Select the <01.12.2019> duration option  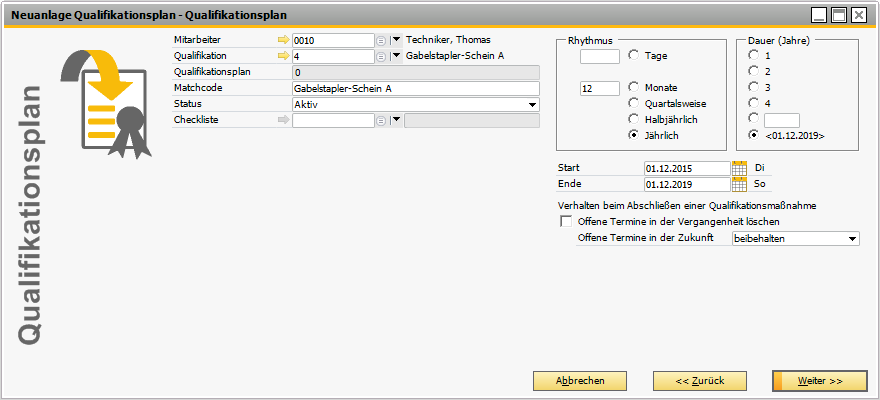click(x=753, y=135)
